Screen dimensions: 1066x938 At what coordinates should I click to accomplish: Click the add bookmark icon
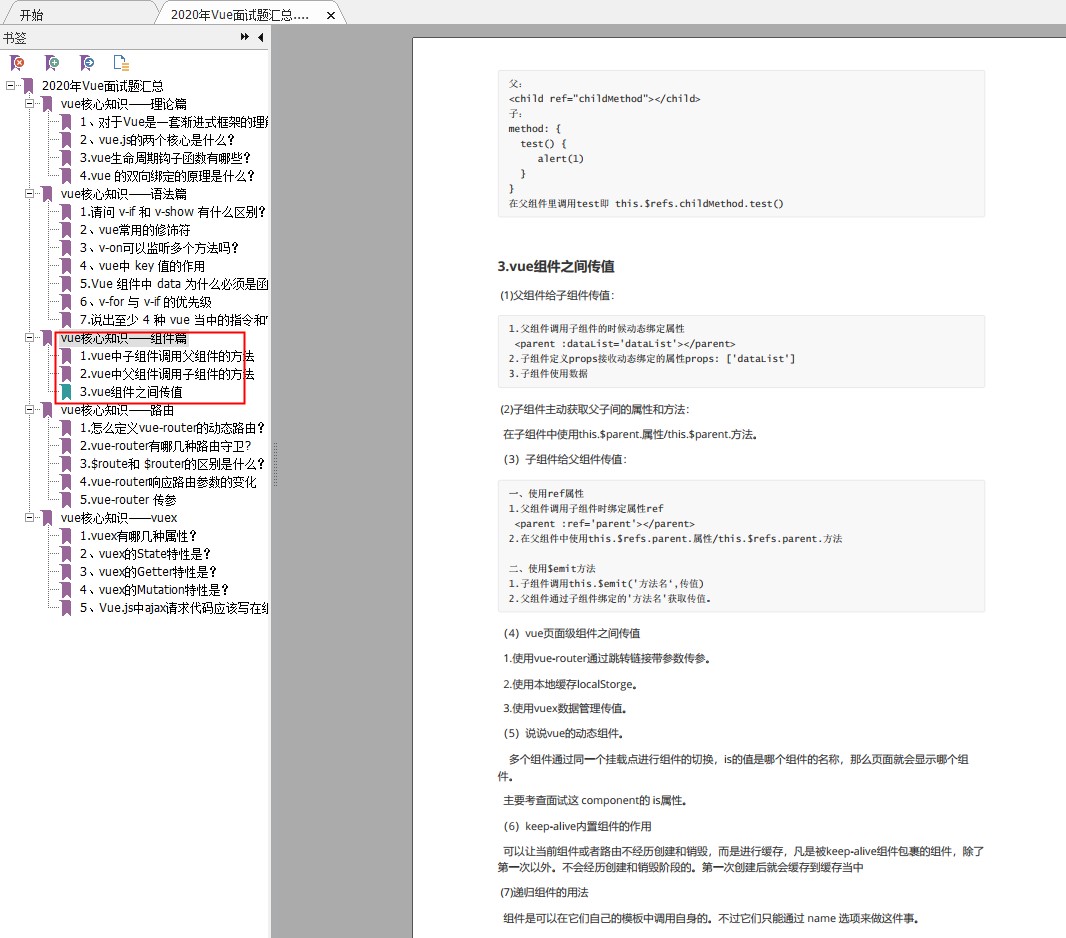click(x=52, y=63)
